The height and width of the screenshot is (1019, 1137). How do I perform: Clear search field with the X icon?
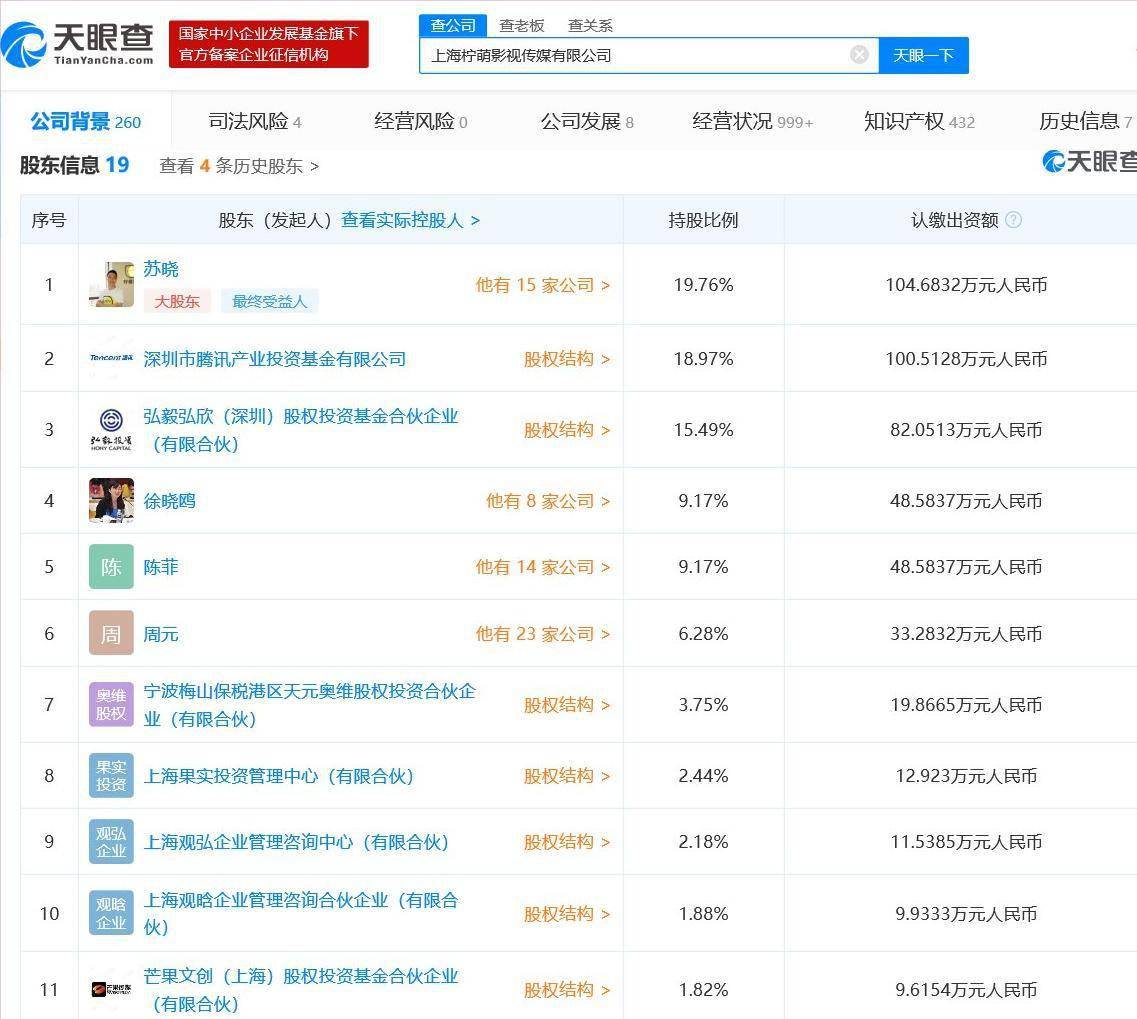click(x=859, y=55)
